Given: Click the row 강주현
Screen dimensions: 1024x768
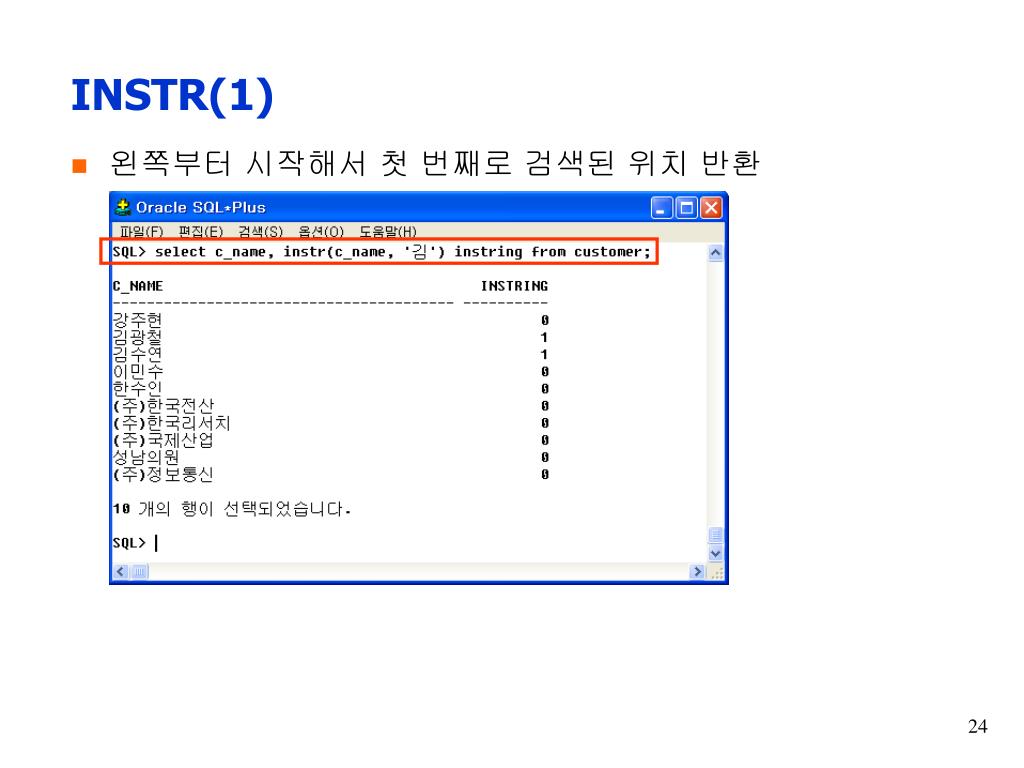Looking at the screenshot, I should click(330, 320).
